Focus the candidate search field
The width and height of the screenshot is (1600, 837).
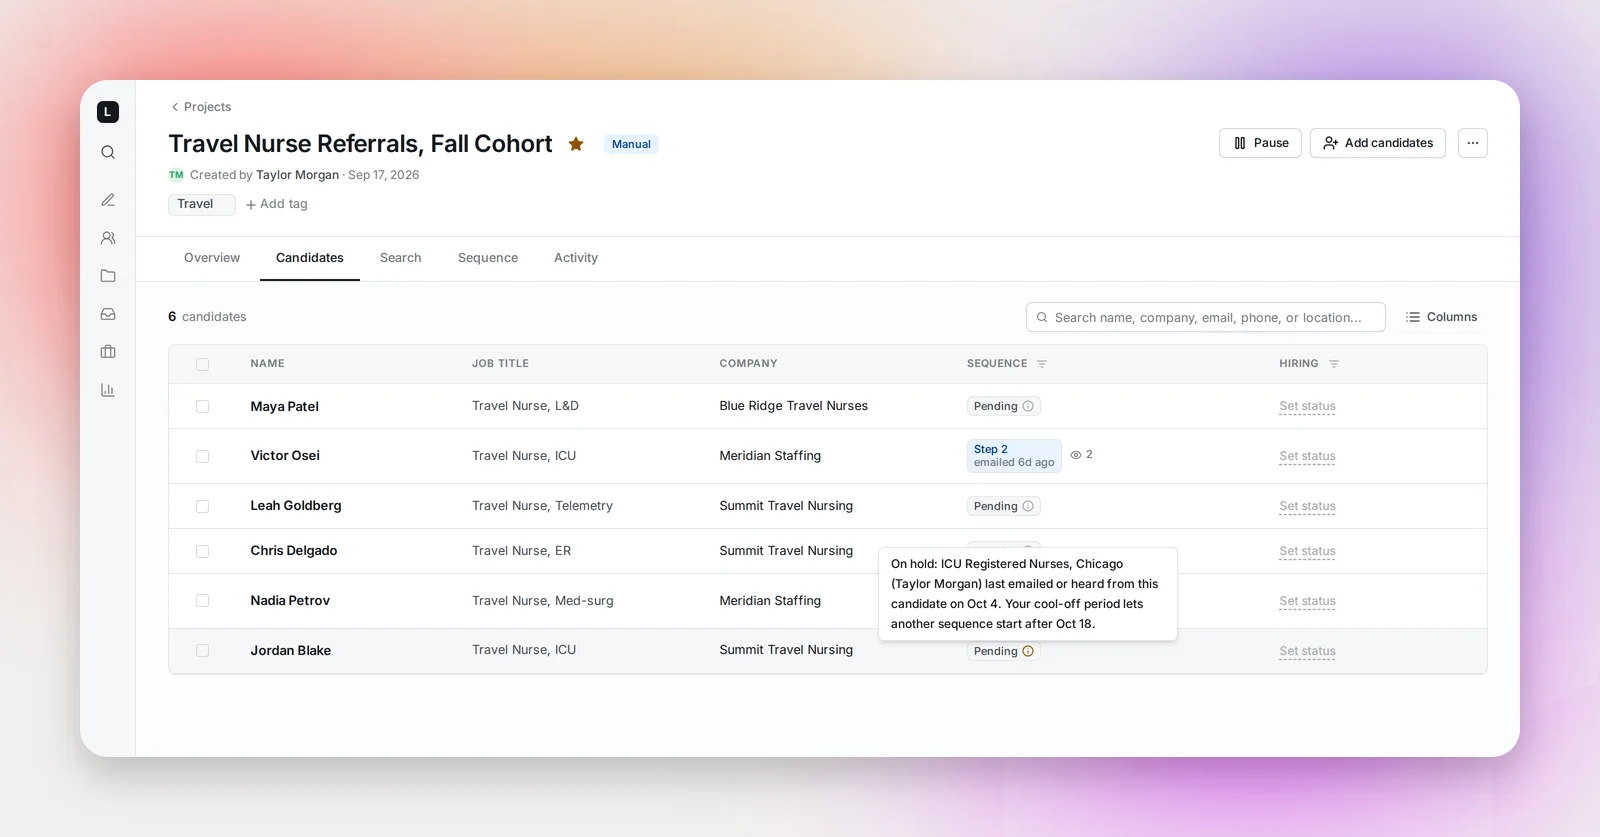[1206, 317]
